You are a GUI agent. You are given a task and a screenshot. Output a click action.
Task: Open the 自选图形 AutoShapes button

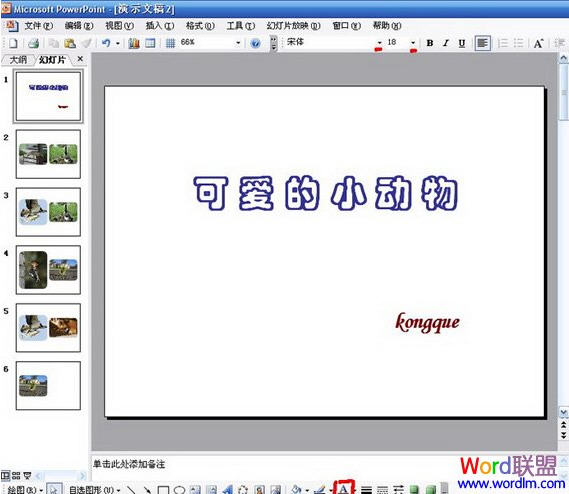click(x=94, y=490)
